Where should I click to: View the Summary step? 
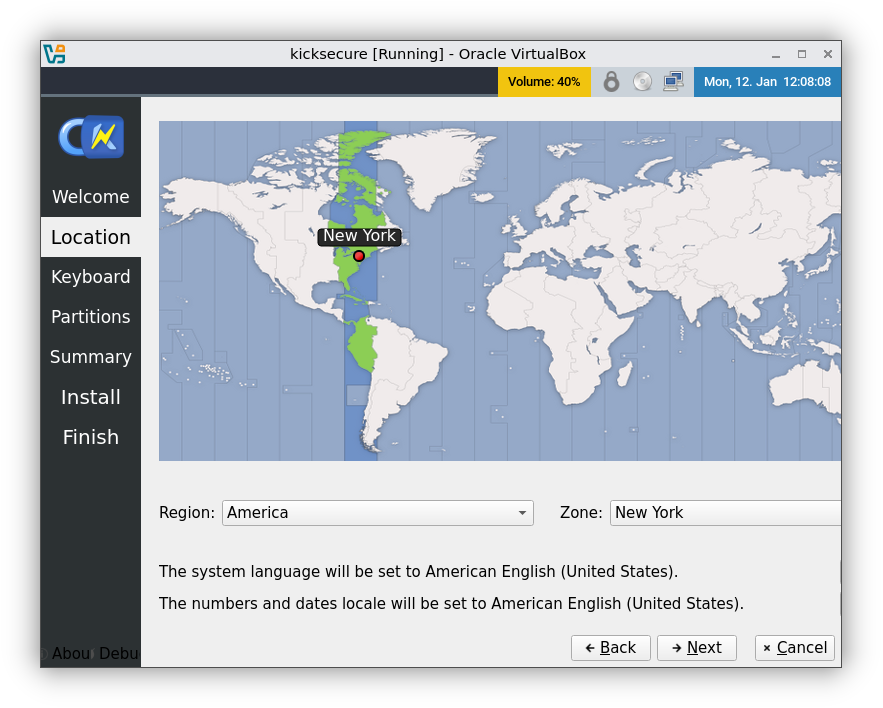click(90, 357)
